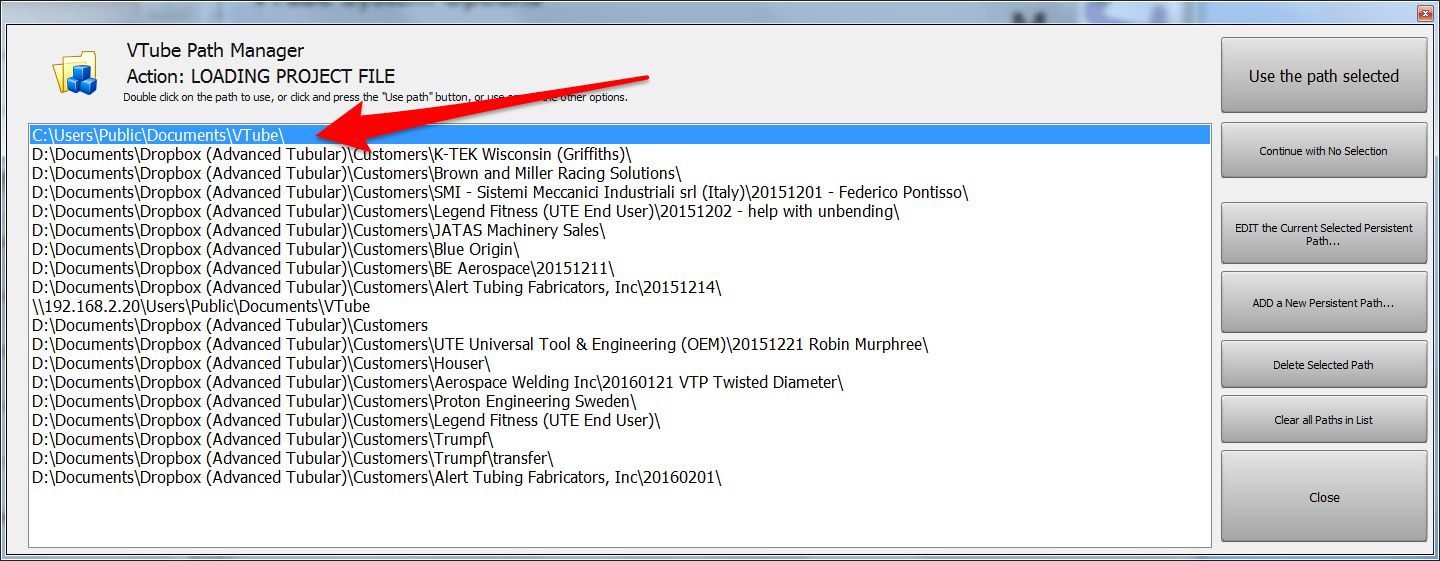1440x561 pixels.
Task: Open EDIT the Current Selected Persistent Path
Action: tap(1323, 234)
